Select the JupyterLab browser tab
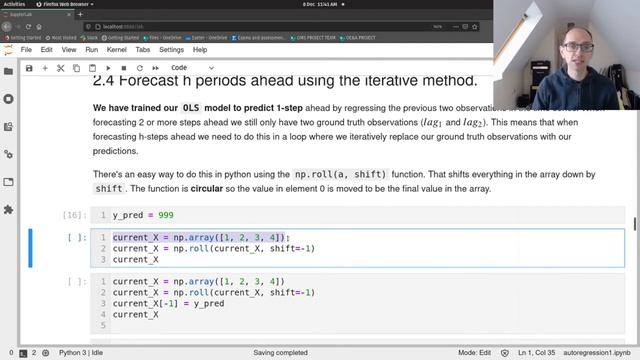The image size is (640, 360). [x=37, y=15]
